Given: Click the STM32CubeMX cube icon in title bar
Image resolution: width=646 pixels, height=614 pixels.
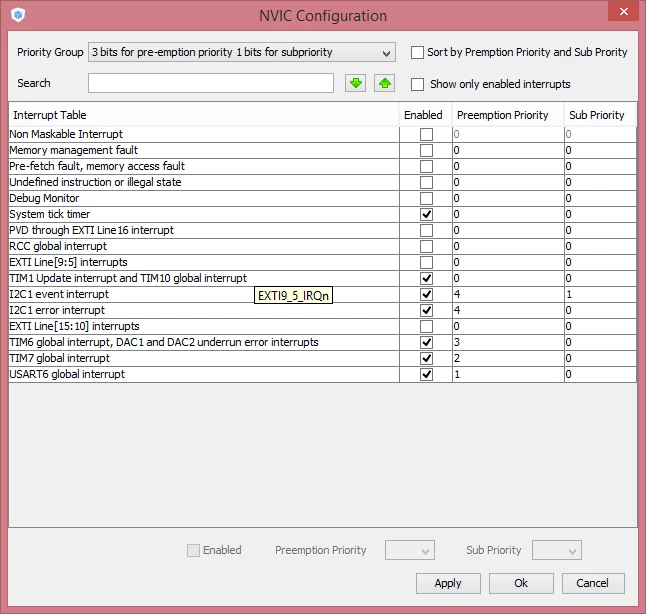Looking at the screenshot, I should coord(18,15).
